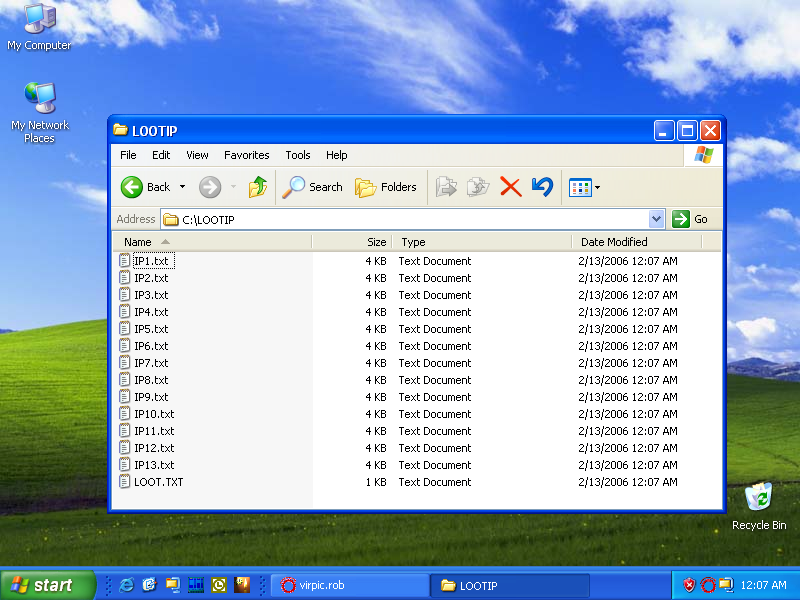
Task: Open the Help menu
Action: 336,155
